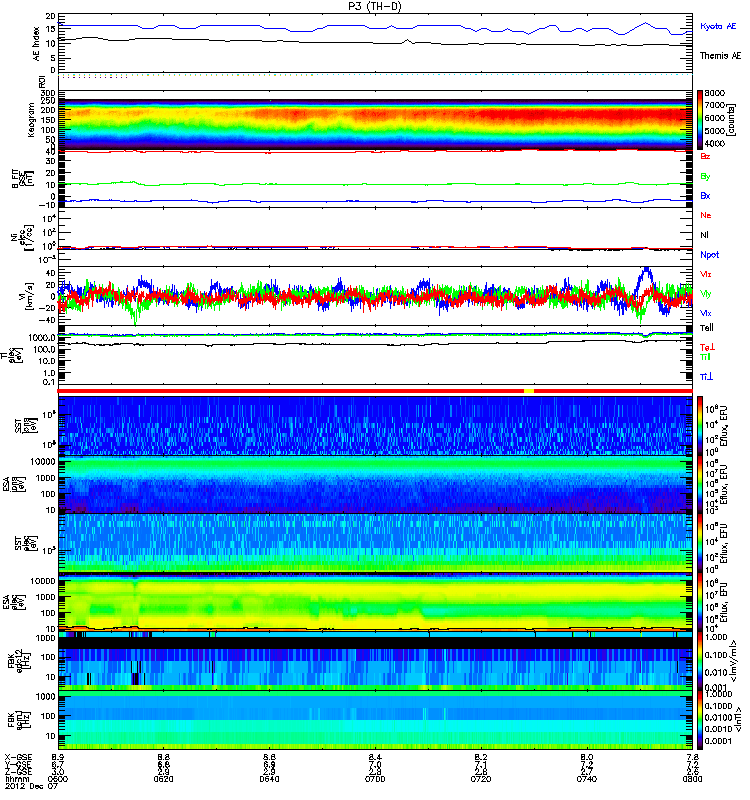Screen dimensions: 750x800
Task: Click the blue Ti⊥ temperature legend label
Action: pyautogui.click(x=706, y=377)
